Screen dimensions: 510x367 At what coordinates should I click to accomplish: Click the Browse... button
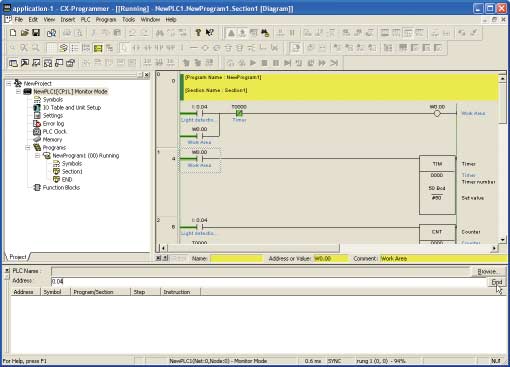pos(488,271)
